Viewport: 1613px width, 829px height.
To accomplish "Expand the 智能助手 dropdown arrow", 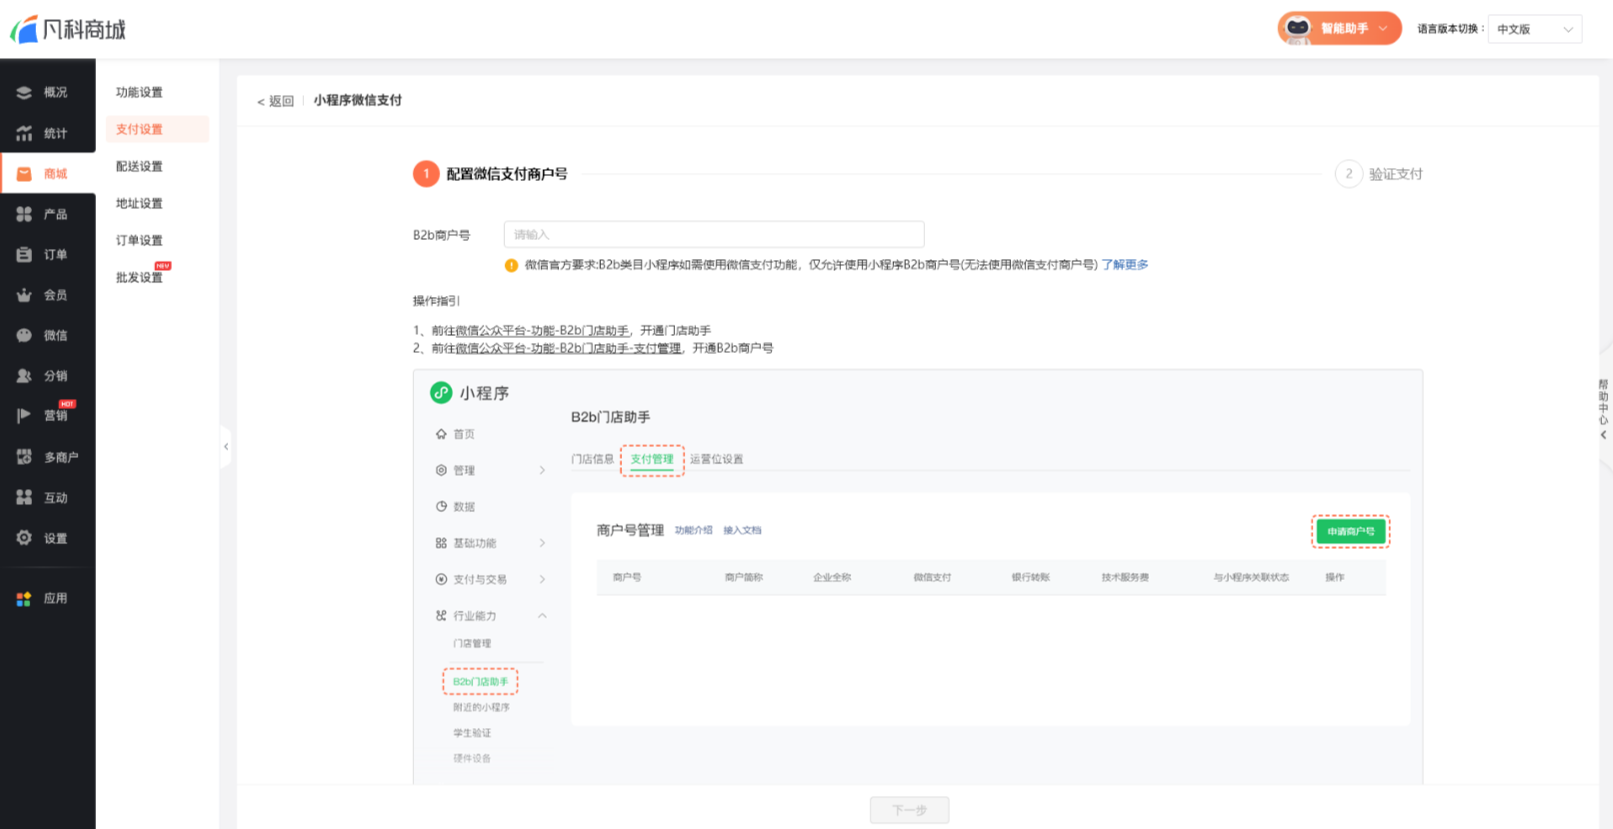I will coord(1383,29).
